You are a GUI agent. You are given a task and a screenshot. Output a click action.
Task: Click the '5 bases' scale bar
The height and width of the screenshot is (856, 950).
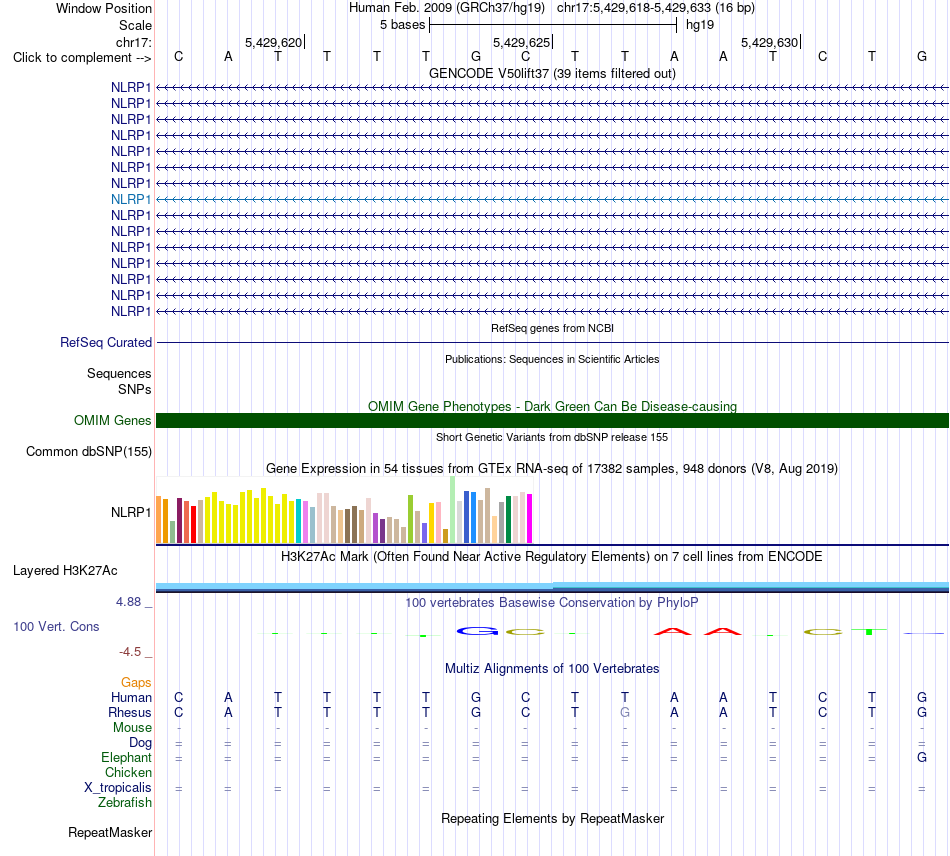[553, 25]
